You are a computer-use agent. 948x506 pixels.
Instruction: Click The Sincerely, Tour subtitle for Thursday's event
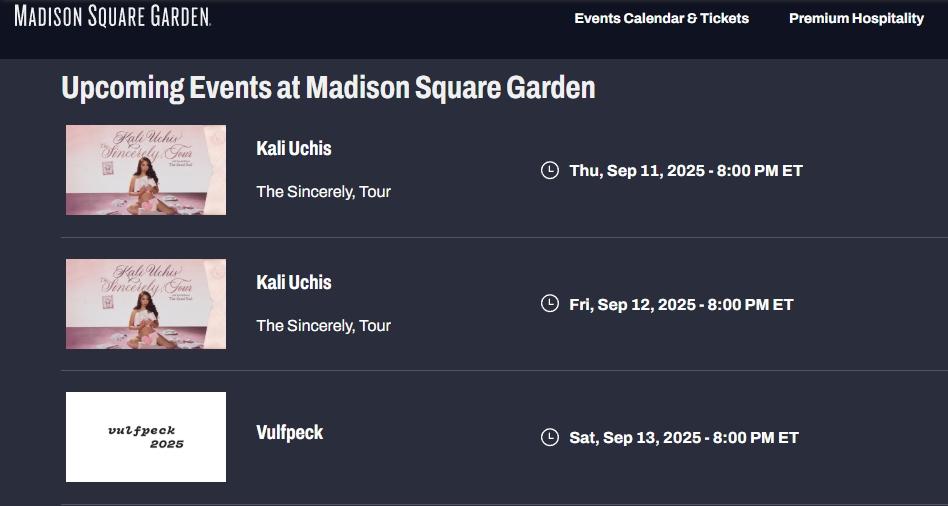[323, 191]
